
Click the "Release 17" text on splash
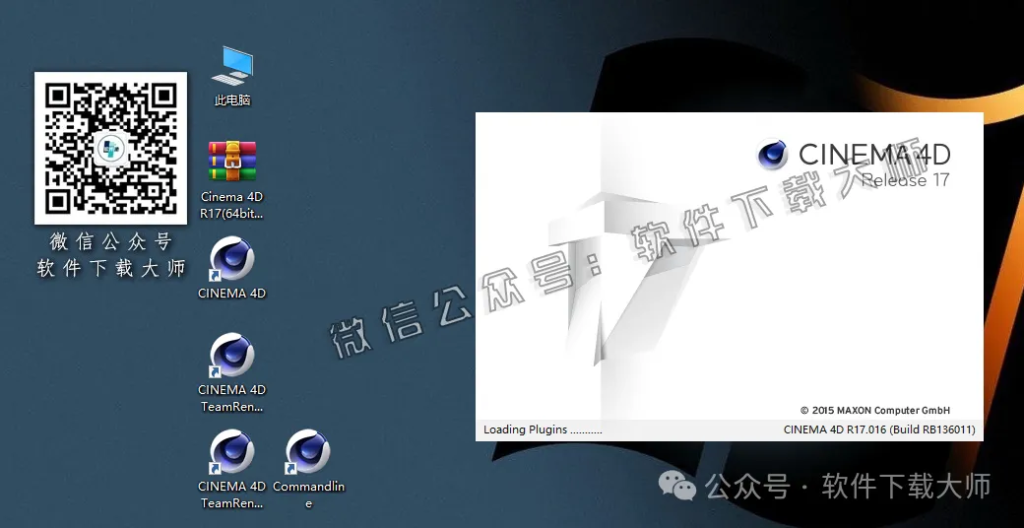(905, 180)
